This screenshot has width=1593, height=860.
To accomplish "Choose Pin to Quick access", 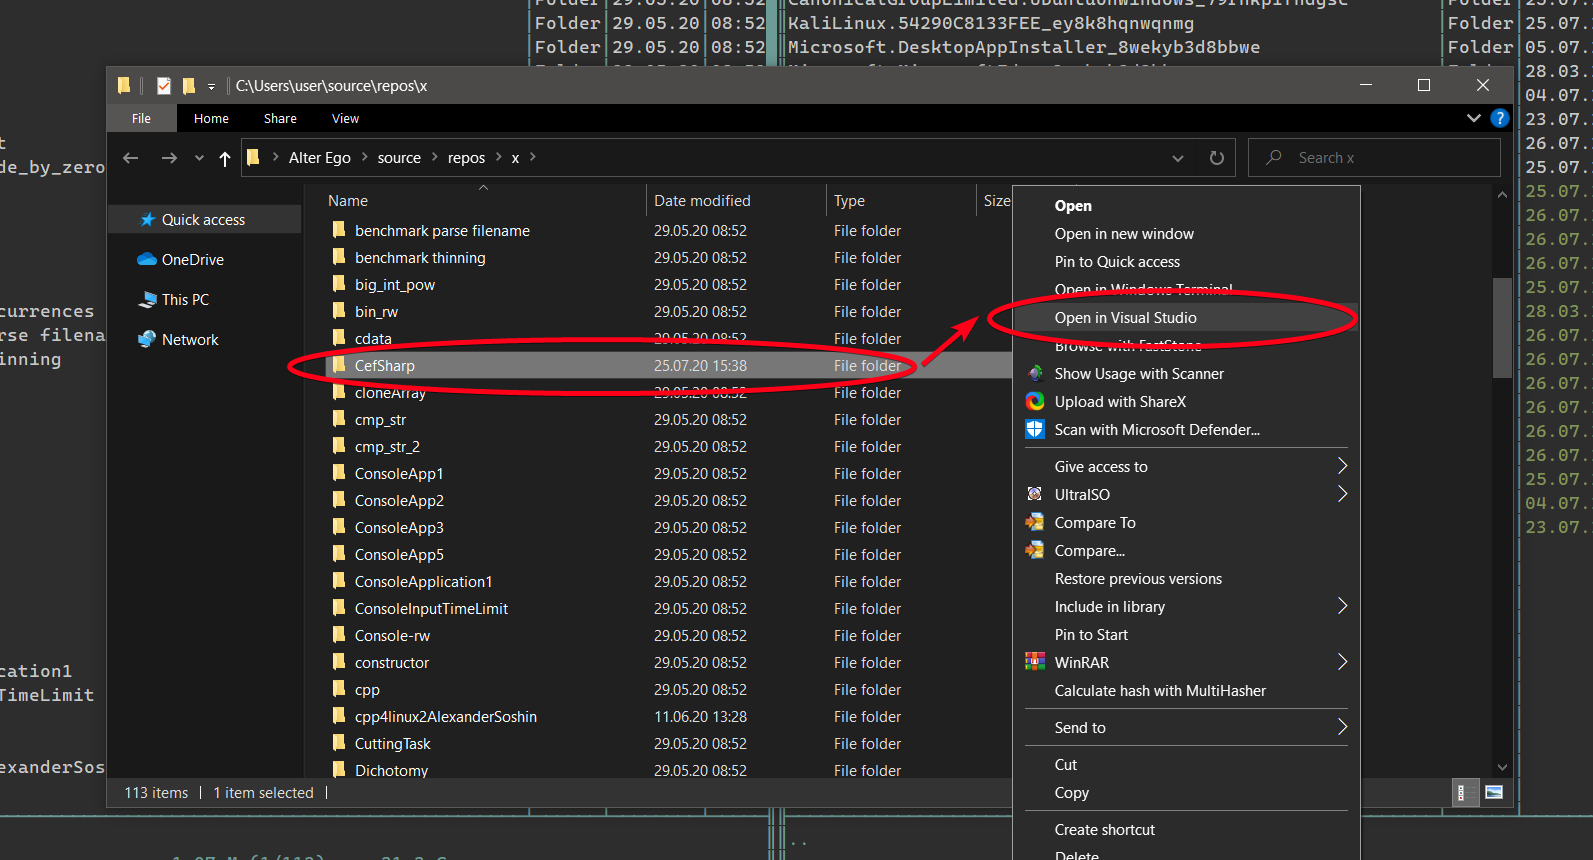I will 1117,262.
